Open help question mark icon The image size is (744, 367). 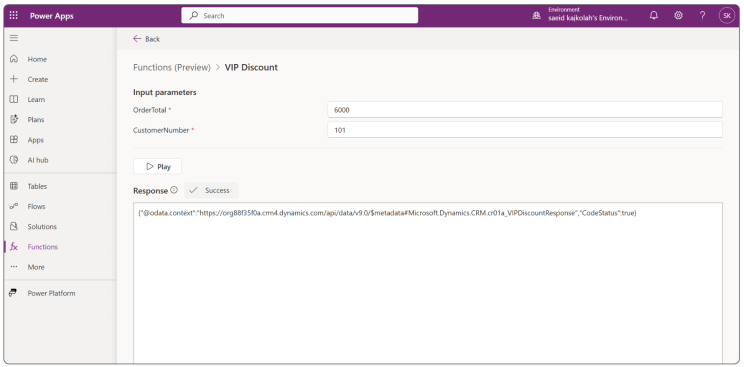[702, 16]
